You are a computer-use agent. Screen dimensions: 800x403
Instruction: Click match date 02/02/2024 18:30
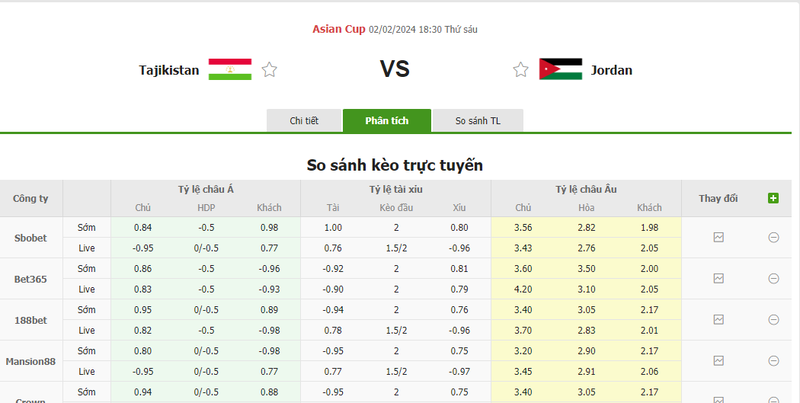coord(405,30)
